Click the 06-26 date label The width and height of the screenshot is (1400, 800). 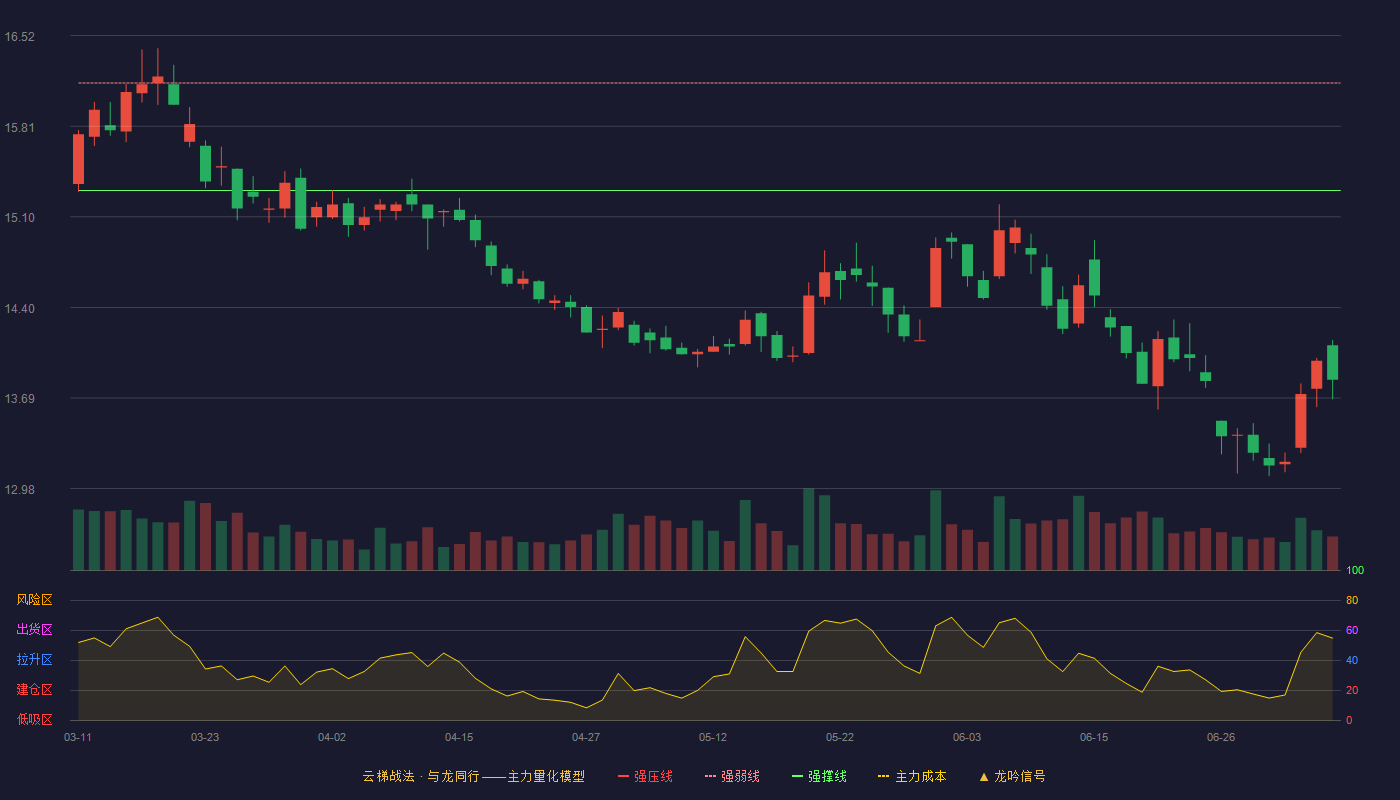[1221, 737]
